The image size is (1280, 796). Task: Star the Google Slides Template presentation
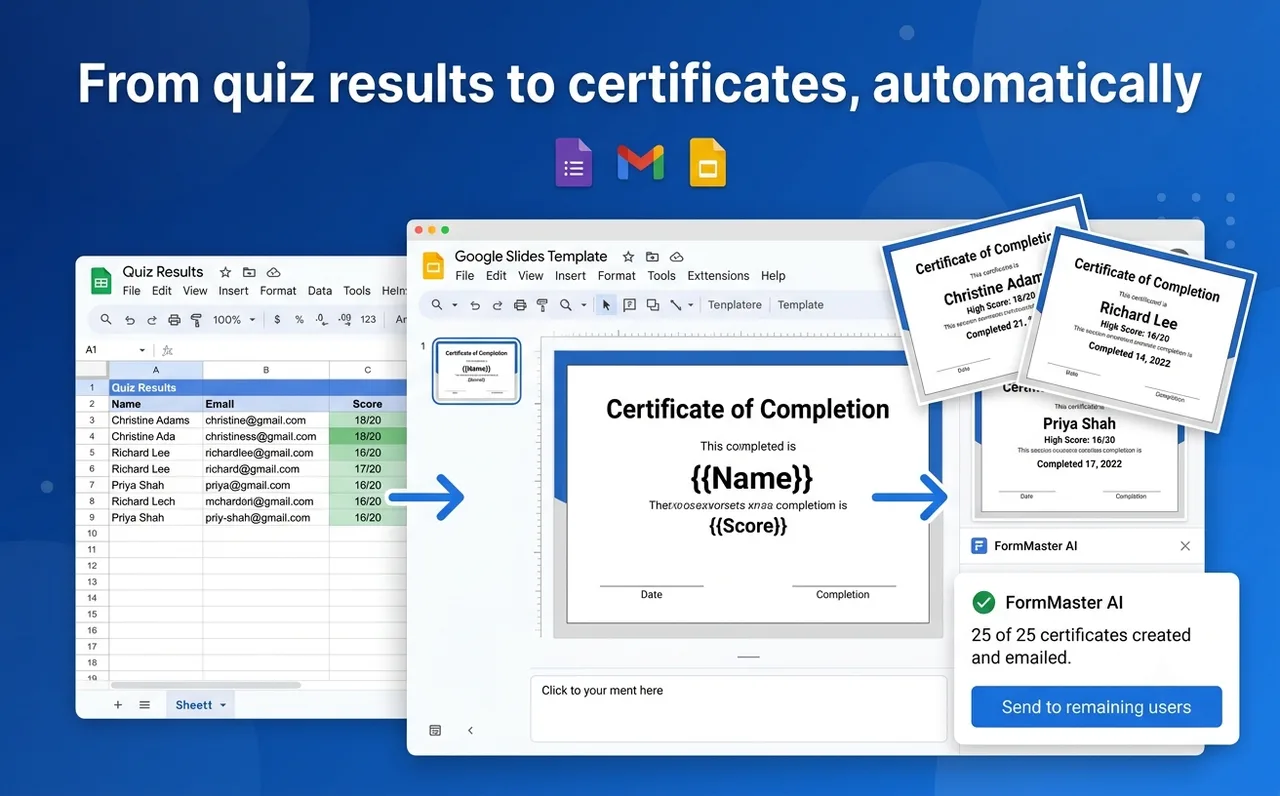point(628,257)
